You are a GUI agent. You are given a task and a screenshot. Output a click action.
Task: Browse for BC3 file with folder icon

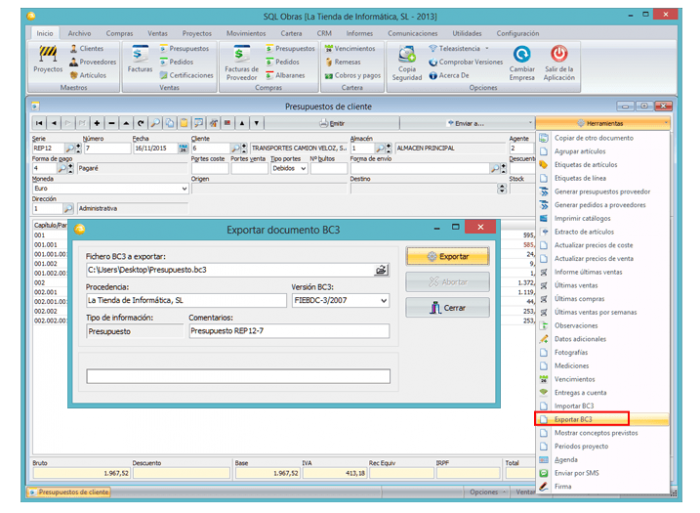coord(381,270)
